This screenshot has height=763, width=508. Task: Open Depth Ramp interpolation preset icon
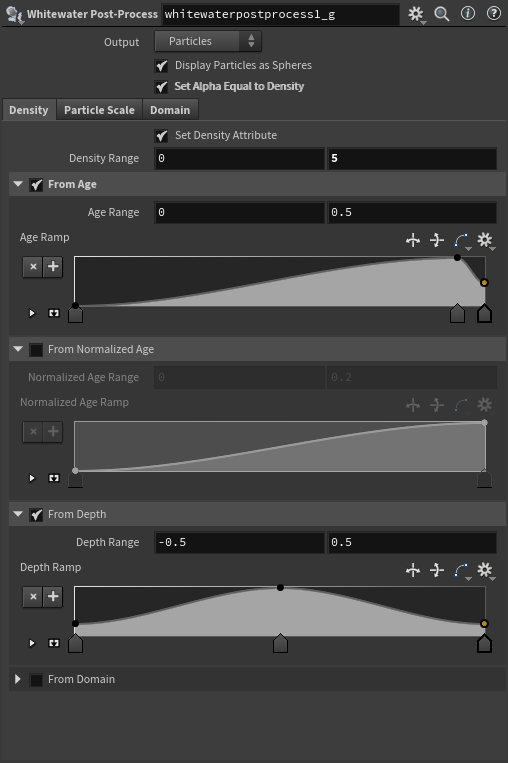(x=461, y=570)
